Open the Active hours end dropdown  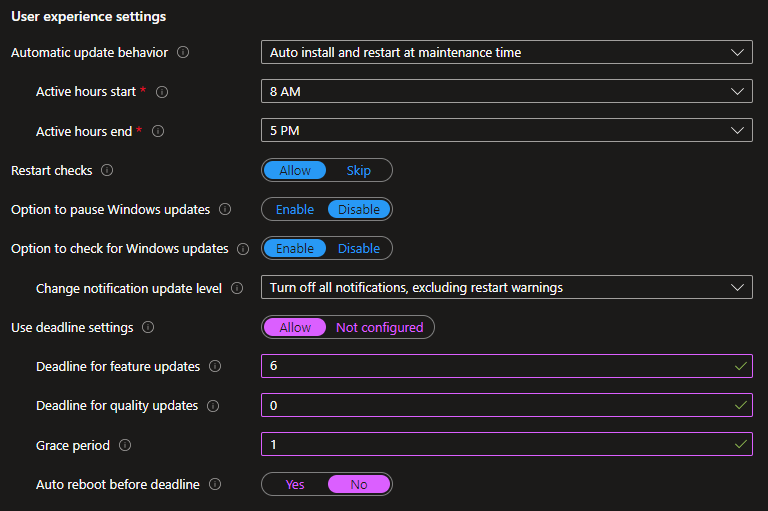506,131
